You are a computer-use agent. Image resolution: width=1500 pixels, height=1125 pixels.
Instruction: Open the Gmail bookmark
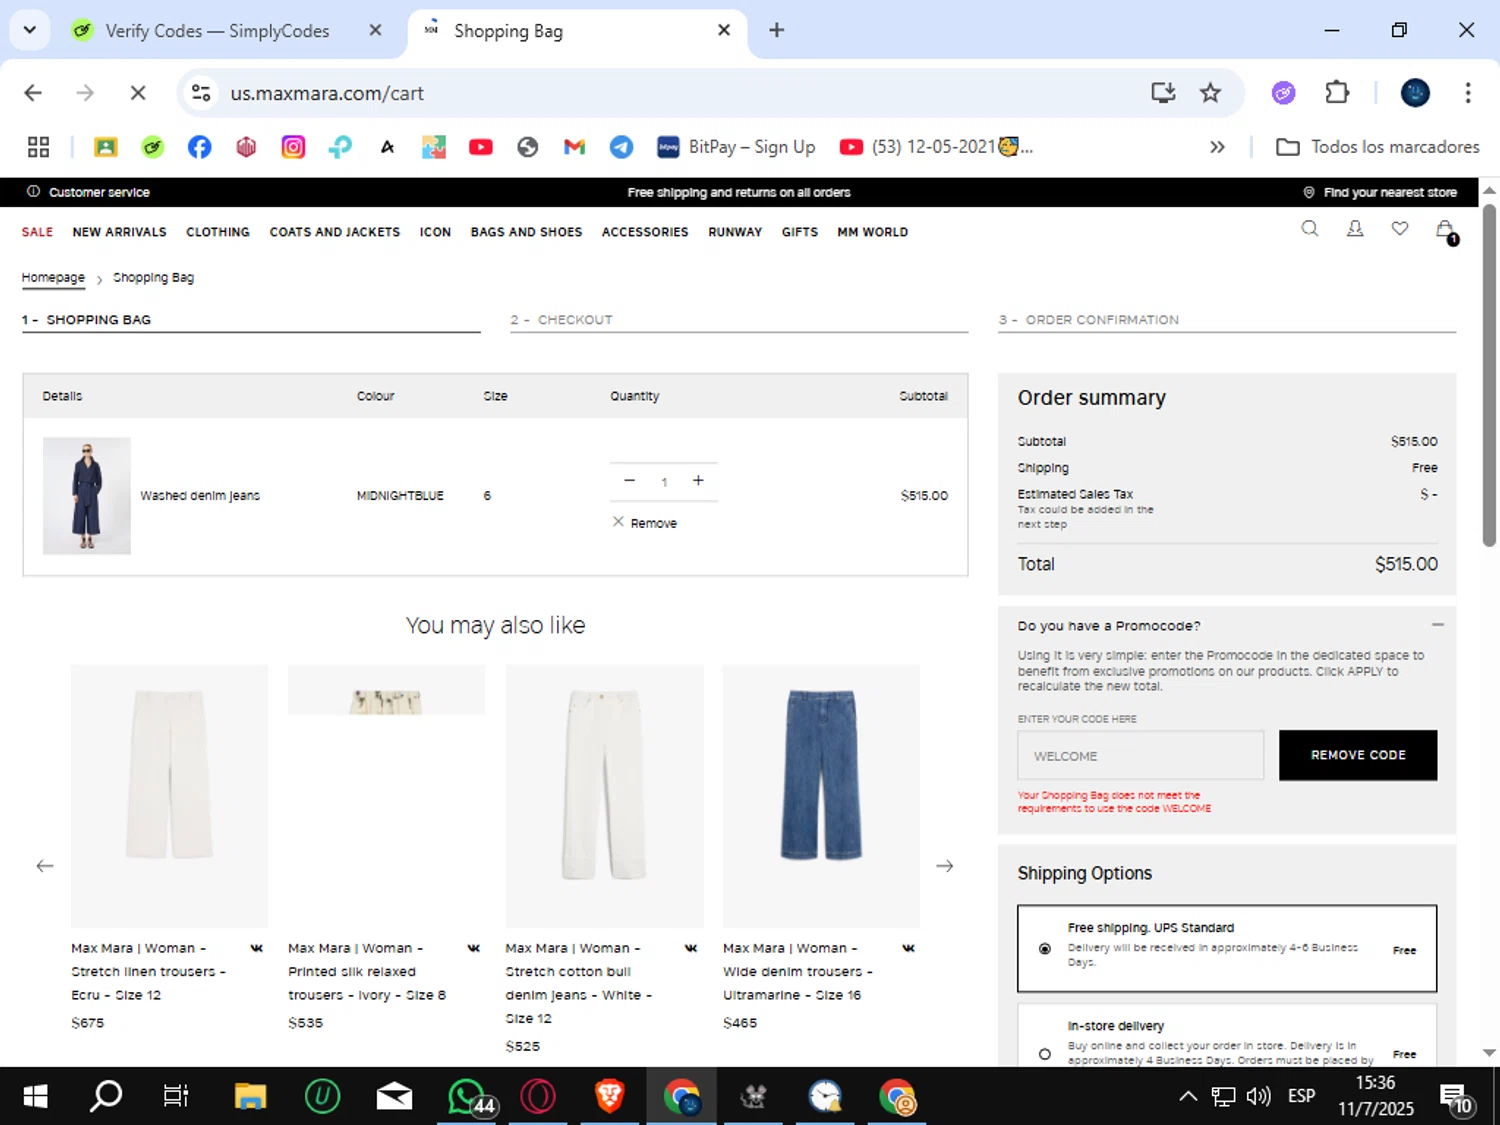pyautogui.click(x=574, y=147)
